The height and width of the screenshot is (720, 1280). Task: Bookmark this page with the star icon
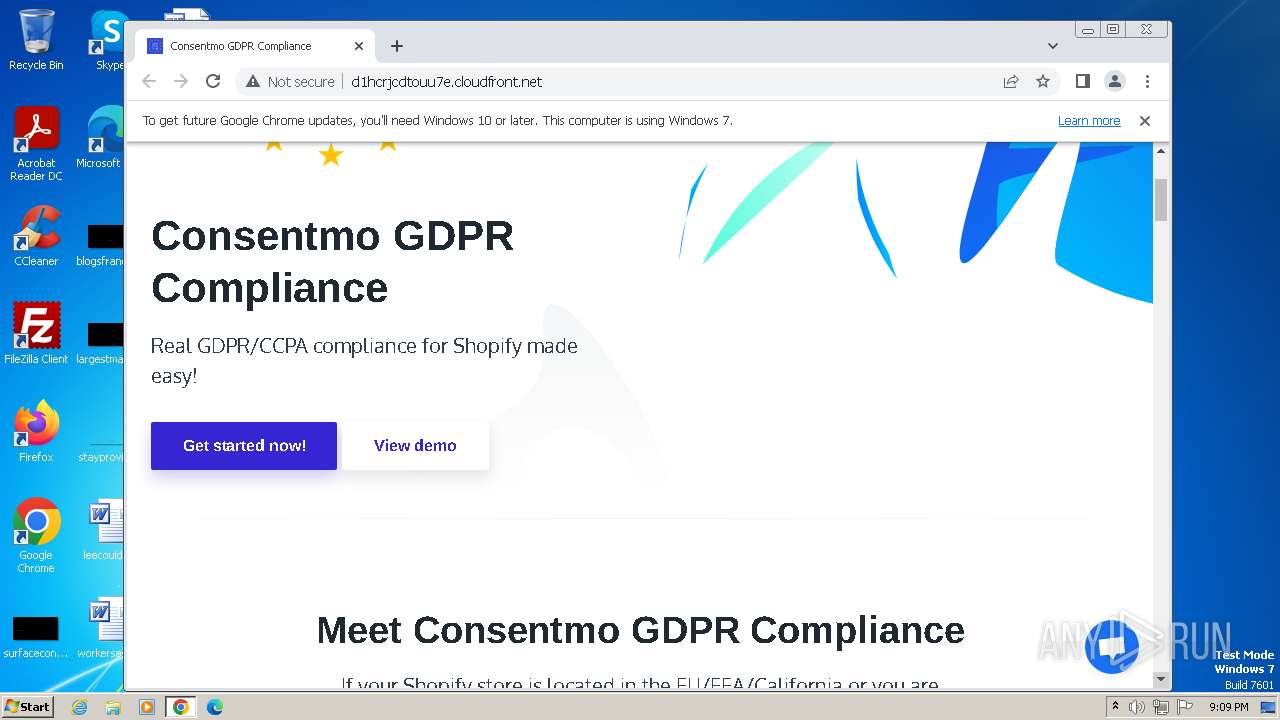click(1043, 82)
